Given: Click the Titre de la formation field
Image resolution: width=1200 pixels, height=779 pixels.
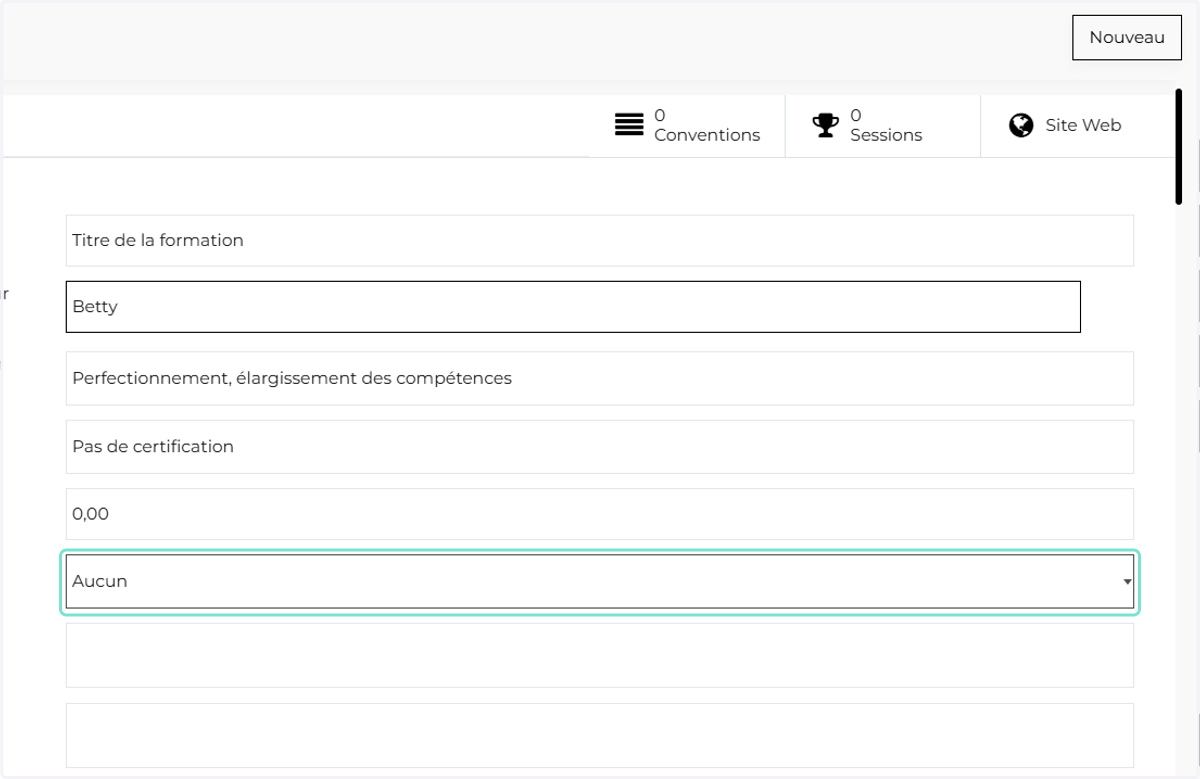Looking at the screenshot, I should pyautogui.click(x=600, y=240).
